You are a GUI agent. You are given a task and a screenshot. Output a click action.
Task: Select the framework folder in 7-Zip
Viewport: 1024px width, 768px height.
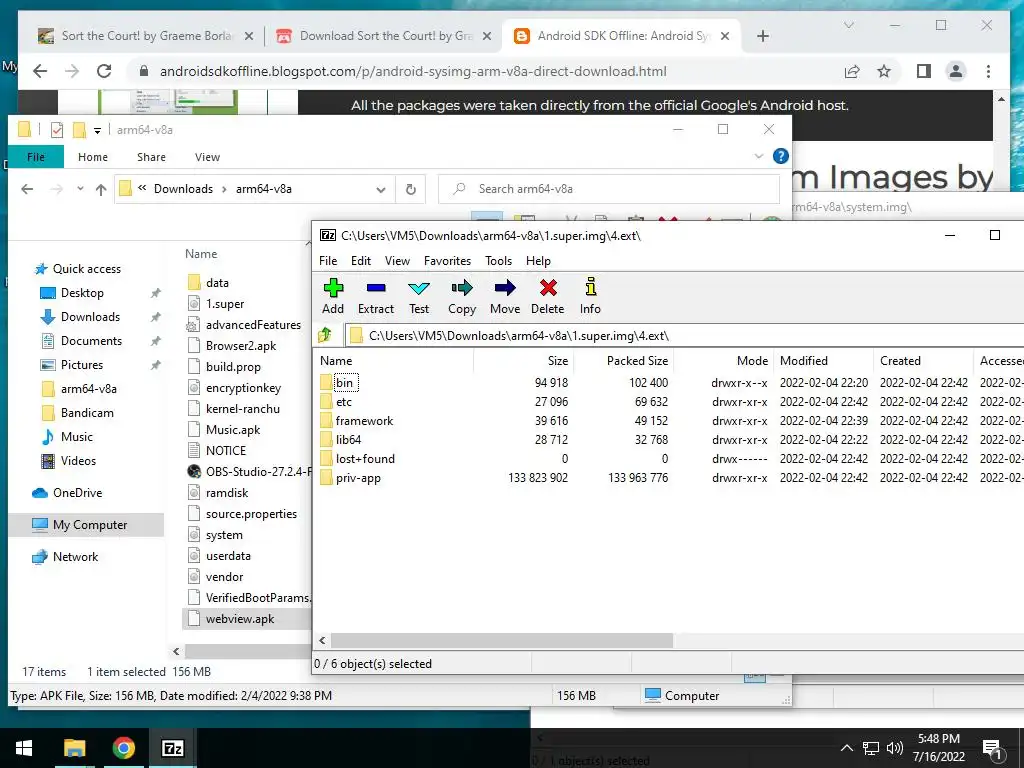coord(364,421)
